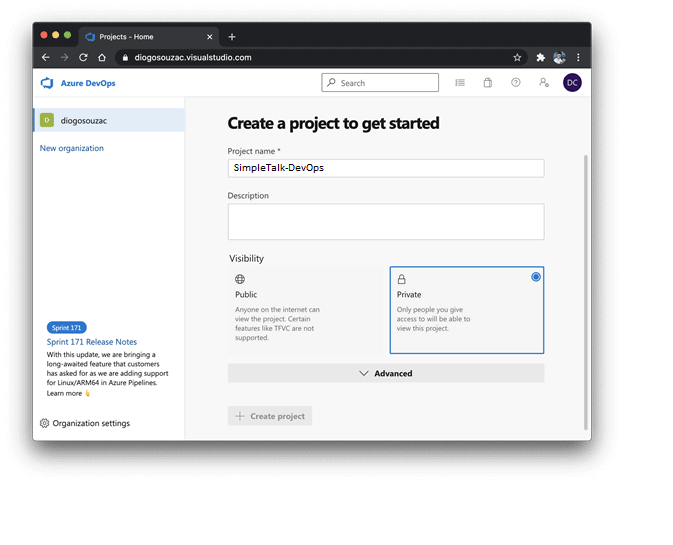673x545 pixels.
Task: Open a new browser tab with plus
Action: pos(232,37)
